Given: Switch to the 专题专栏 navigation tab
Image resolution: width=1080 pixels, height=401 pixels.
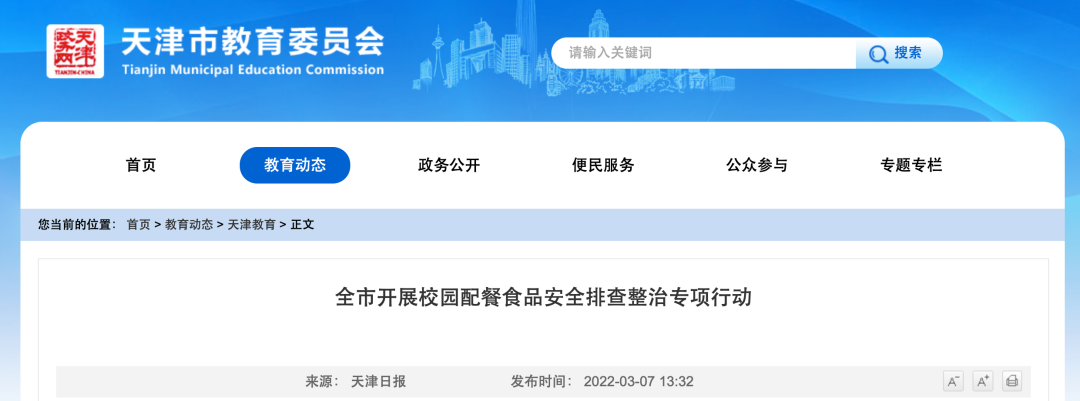Looking at the screenshot, I should click(911, 165).
